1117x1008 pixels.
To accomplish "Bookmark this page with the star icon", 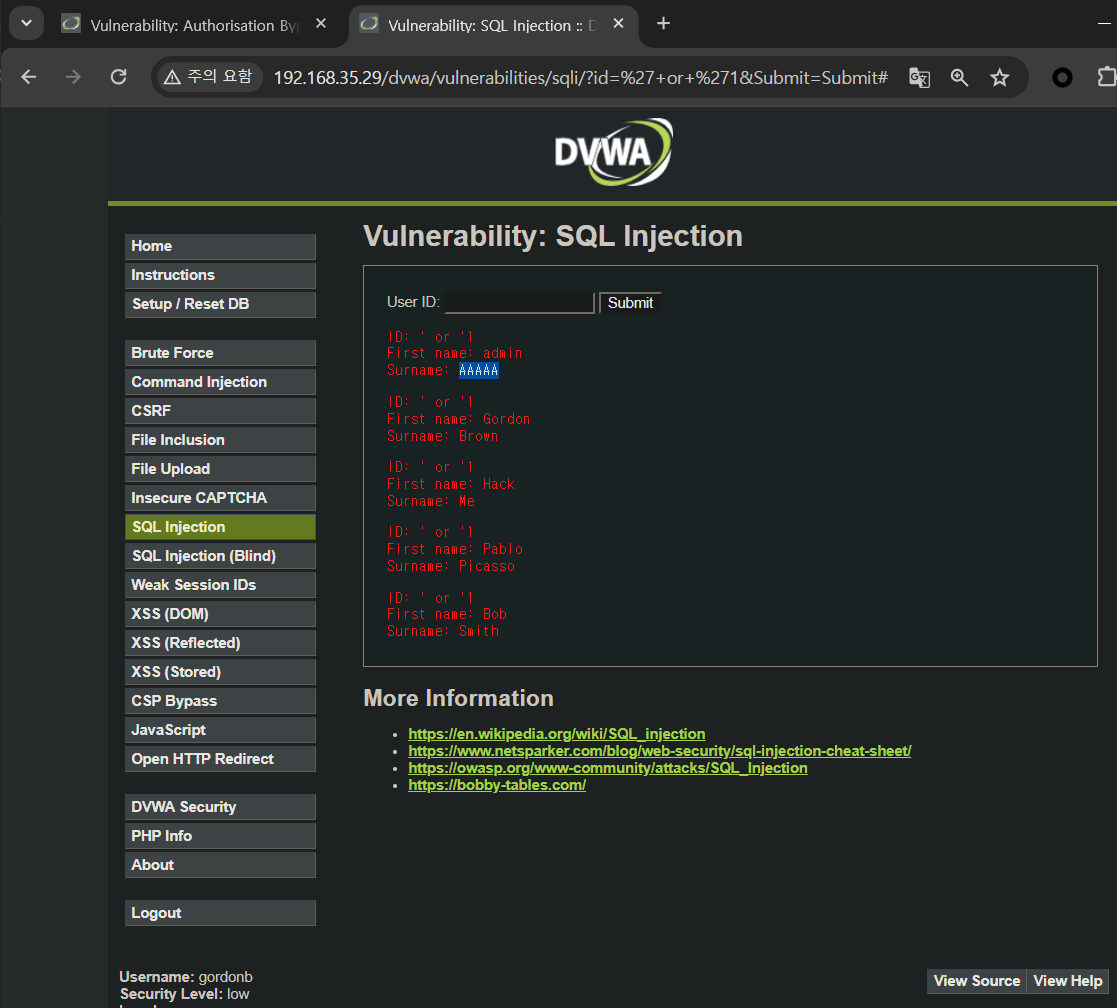I will [x=999, y=77].
